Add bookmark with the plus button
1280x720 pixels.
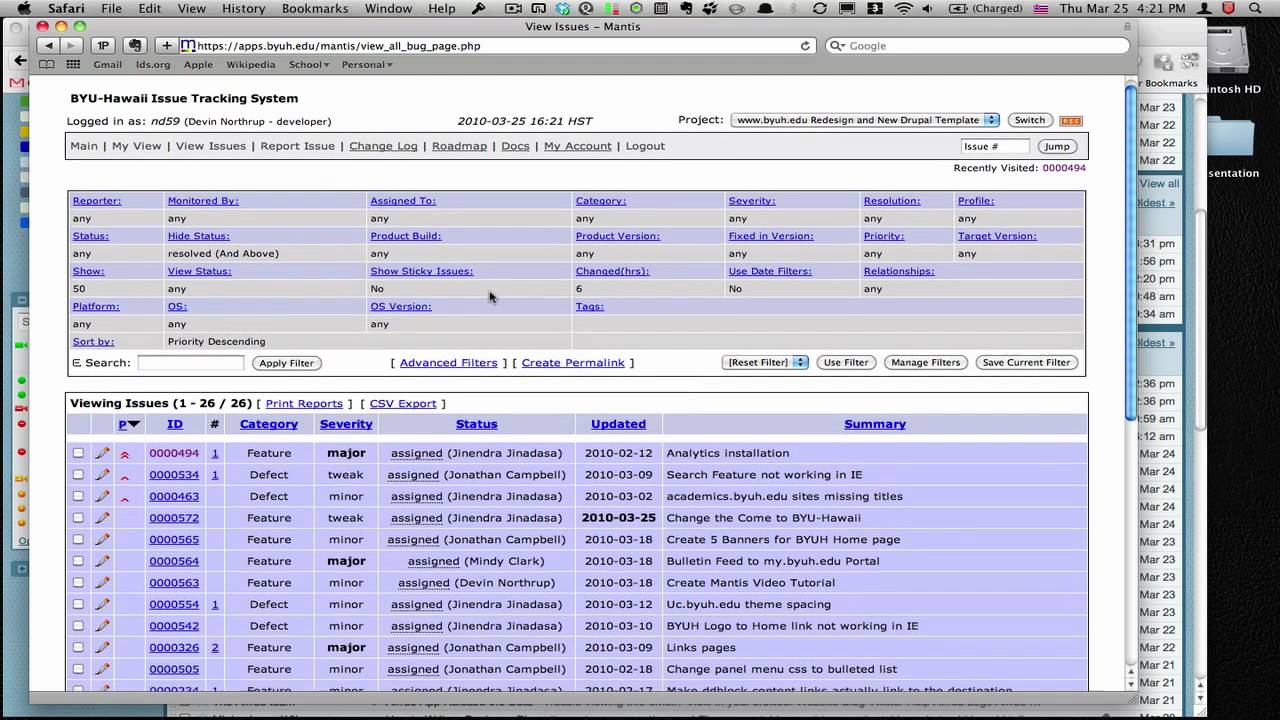point(167,46)
